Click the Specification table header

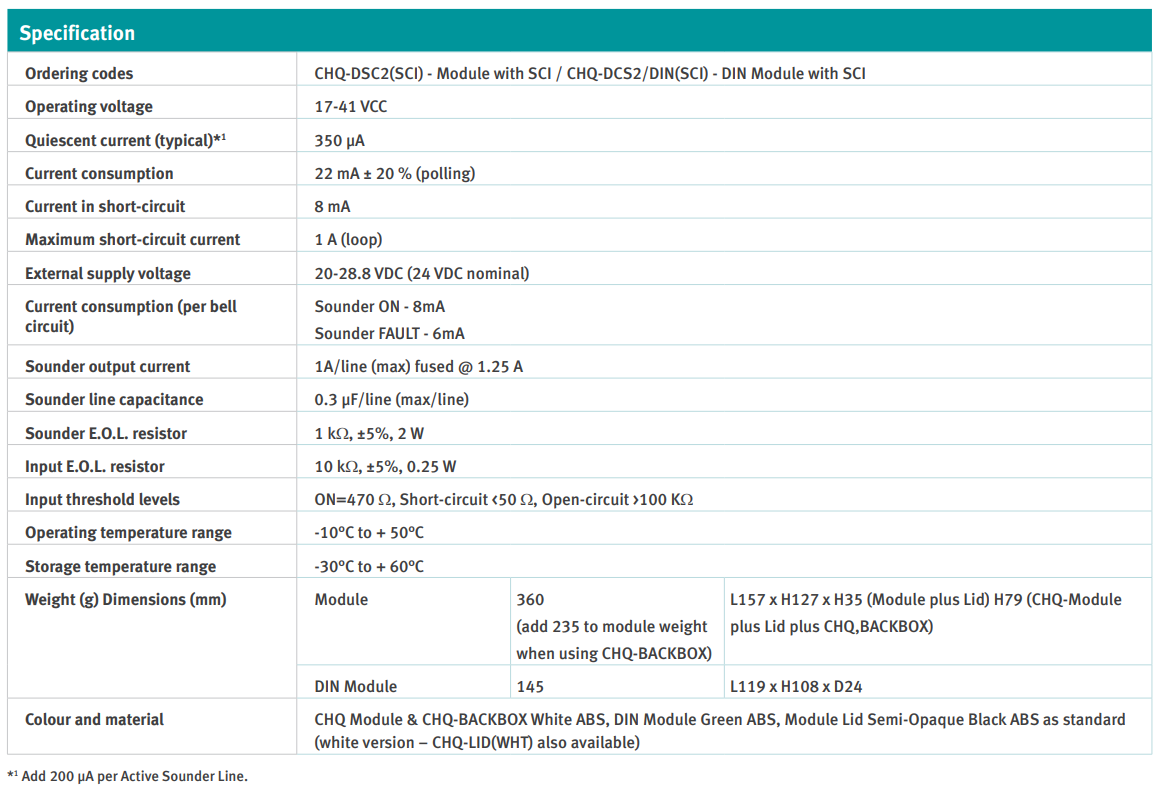click(x=77, y=33)
